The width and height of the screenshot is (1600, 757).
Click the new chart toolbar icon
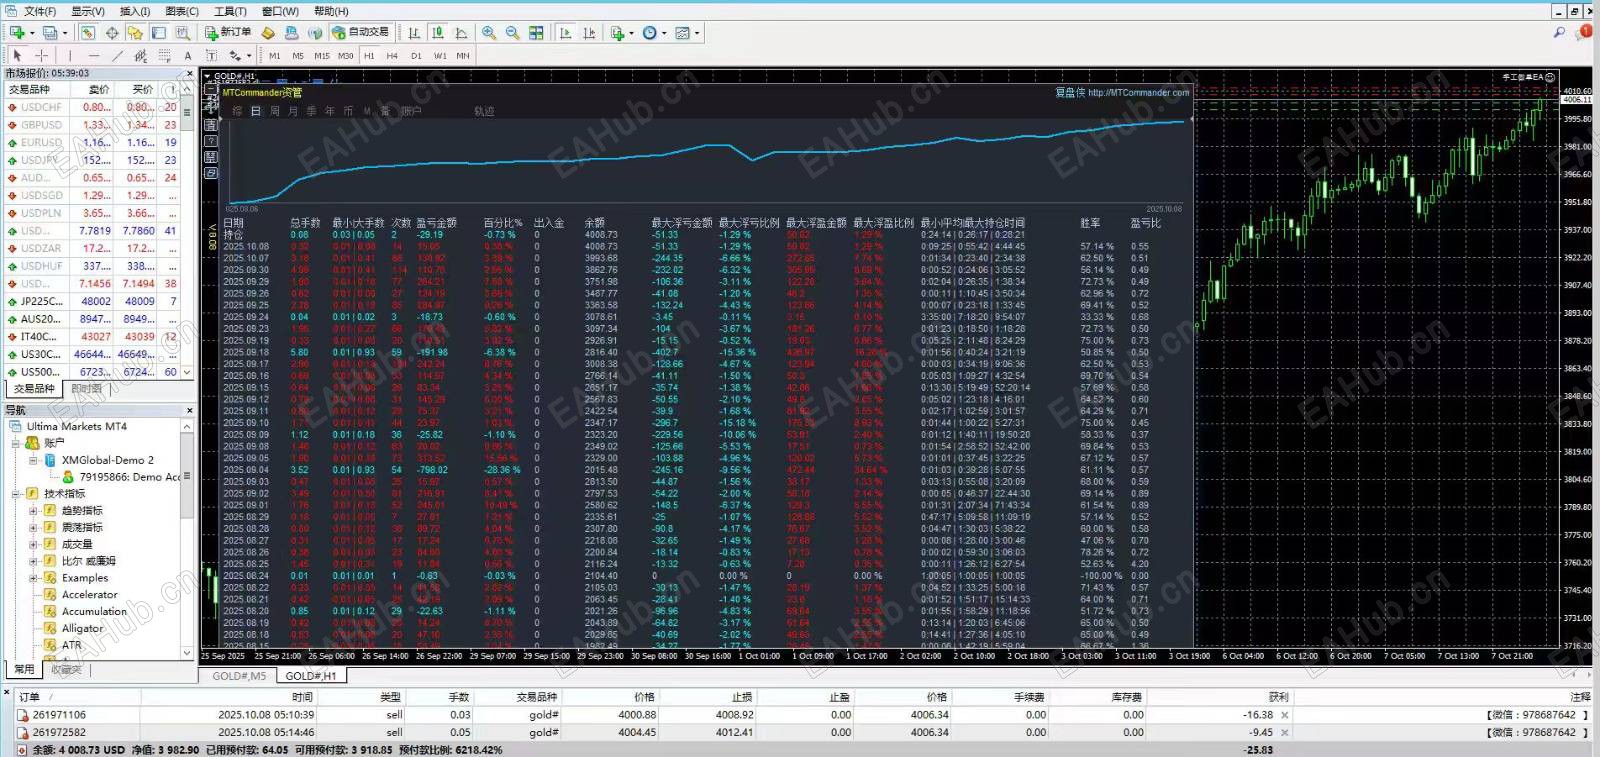coord(17,33)
